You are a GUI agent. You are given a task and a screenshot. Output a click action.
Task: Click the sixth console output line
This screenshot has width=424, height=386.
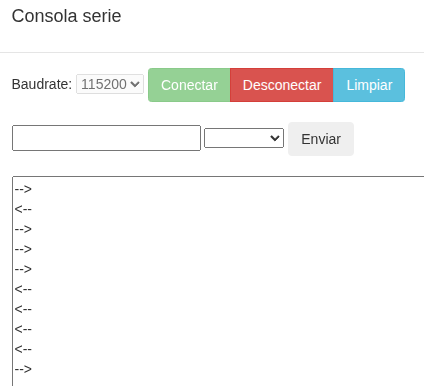23,289
